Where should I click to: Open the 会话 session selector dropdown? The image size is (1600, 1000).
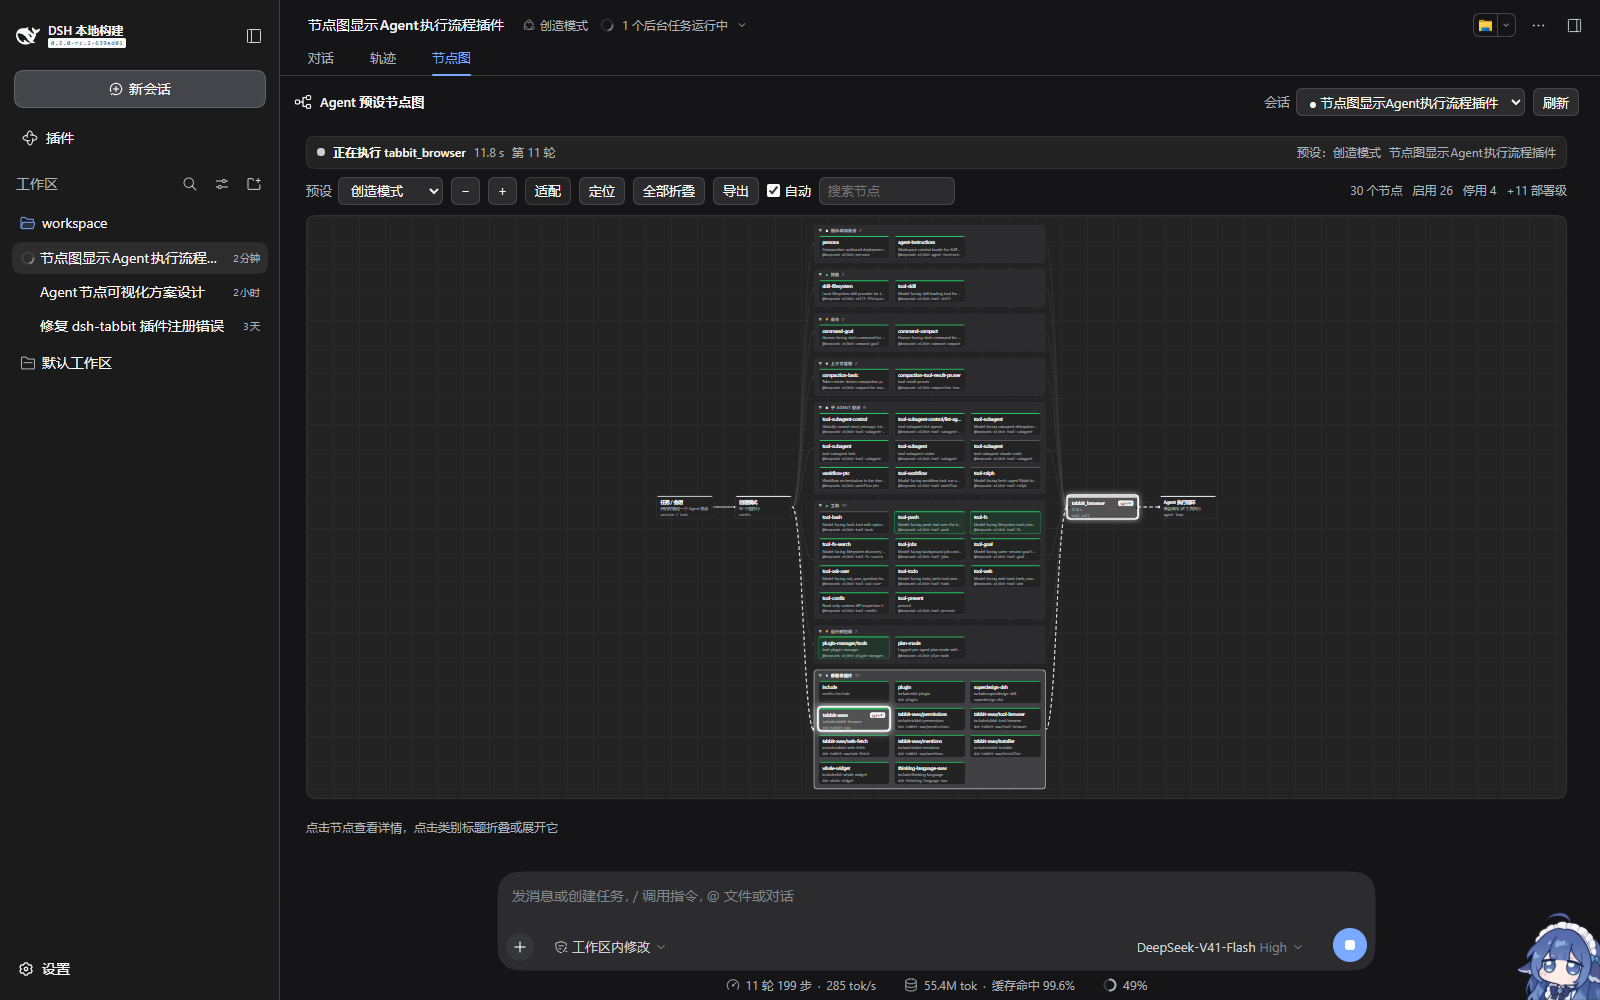[x=1410, y=102]
